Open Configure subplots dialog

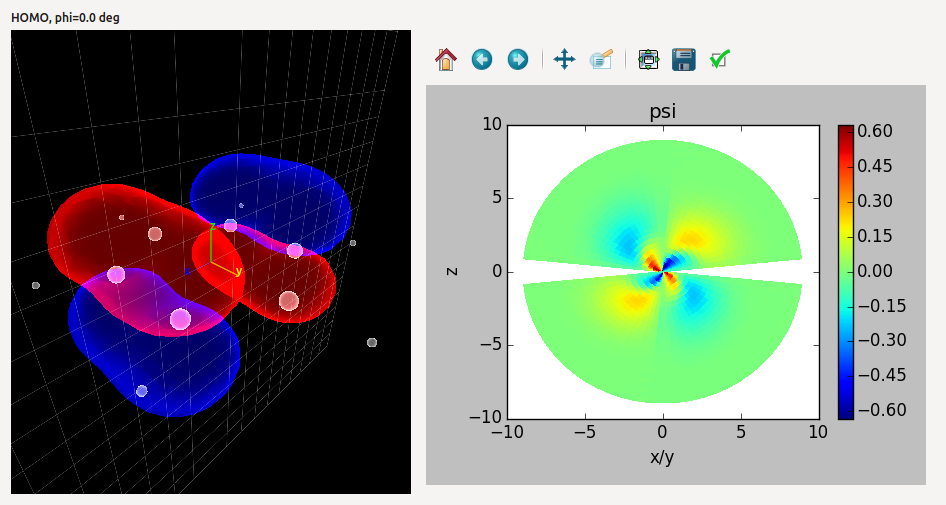(x=648, y=60)
